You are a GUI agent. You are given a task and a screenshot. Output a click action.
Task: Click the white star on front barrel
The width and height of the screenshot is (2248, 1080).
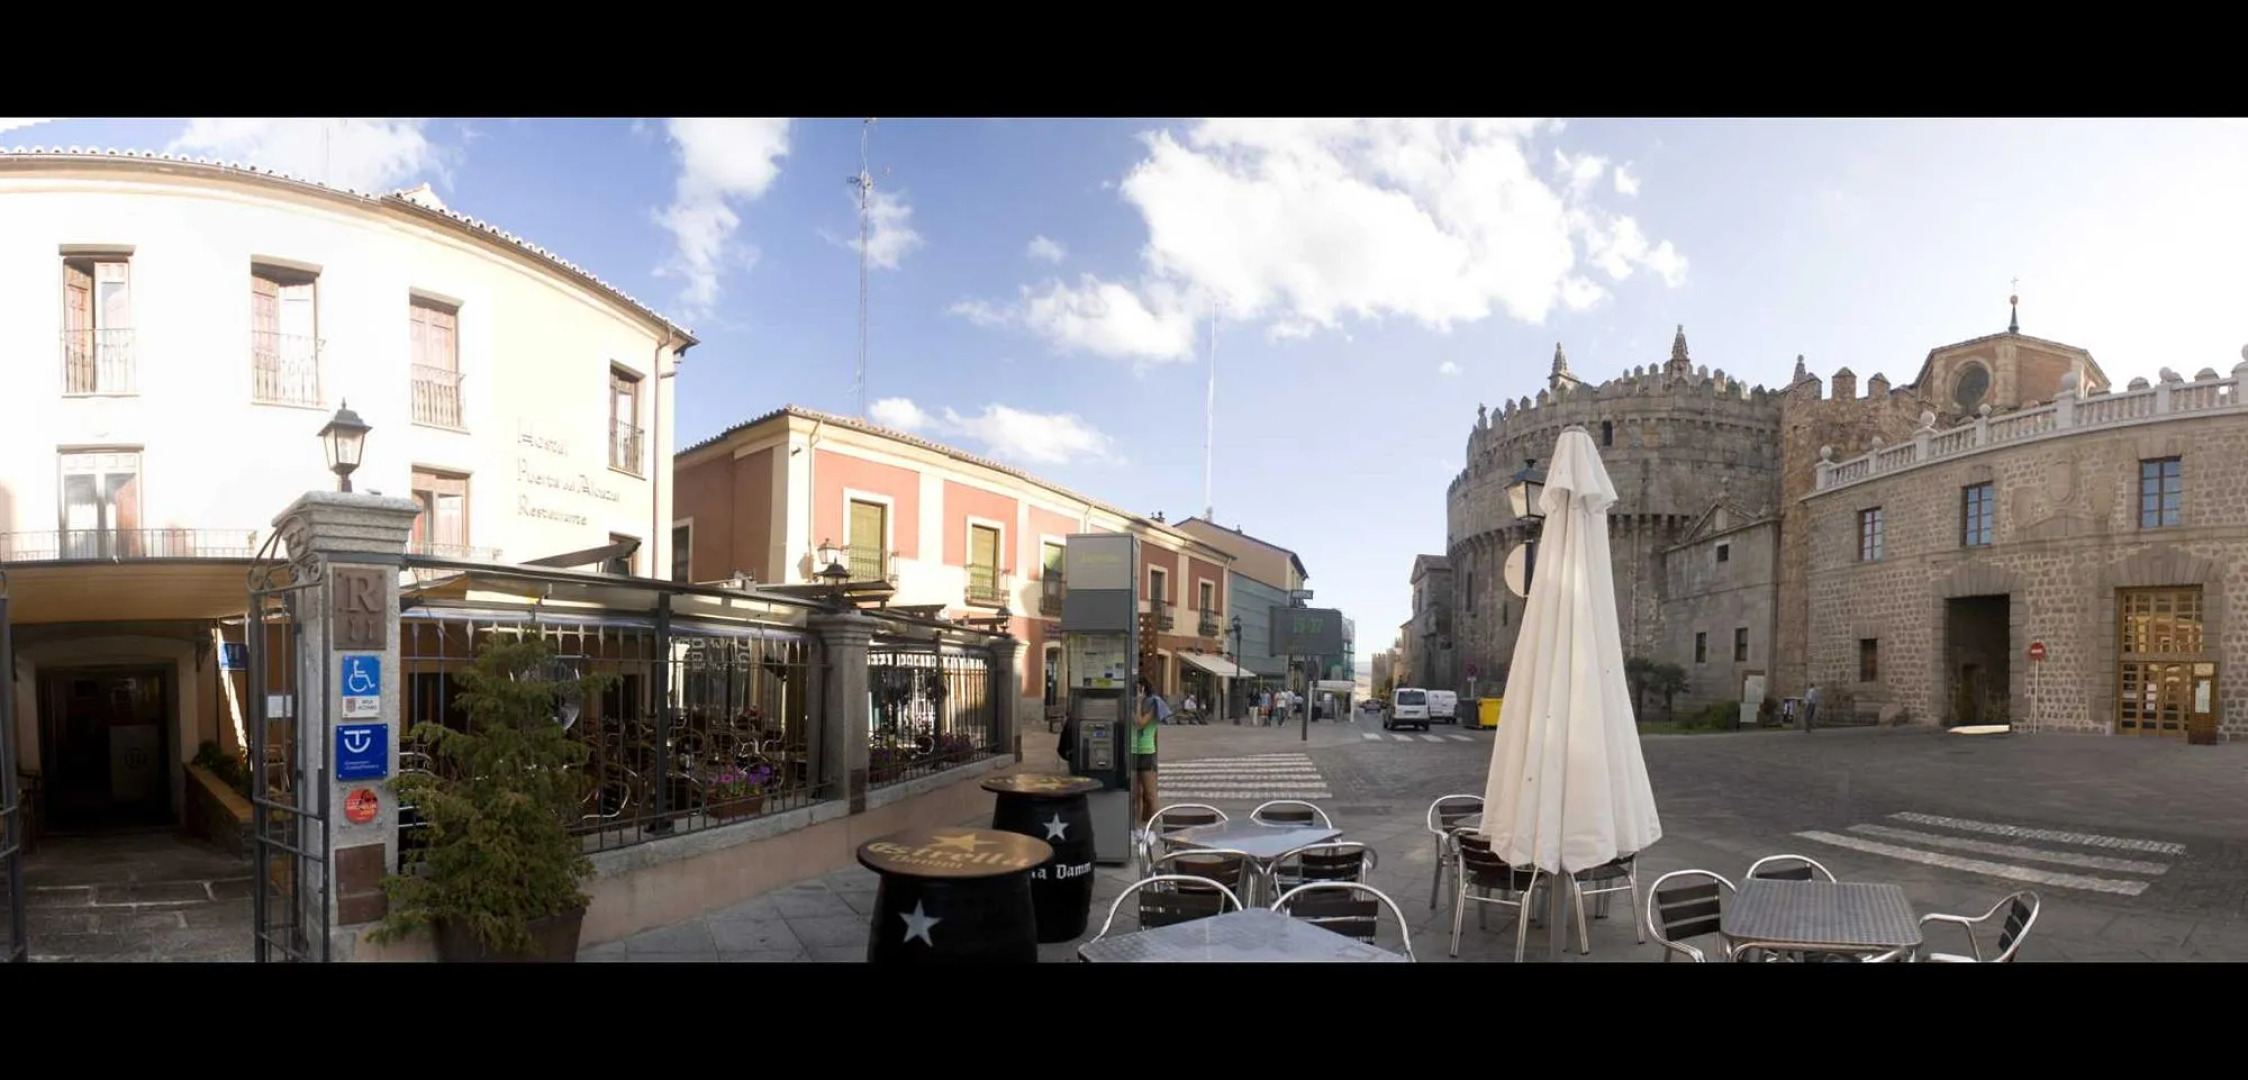(918, 924)
